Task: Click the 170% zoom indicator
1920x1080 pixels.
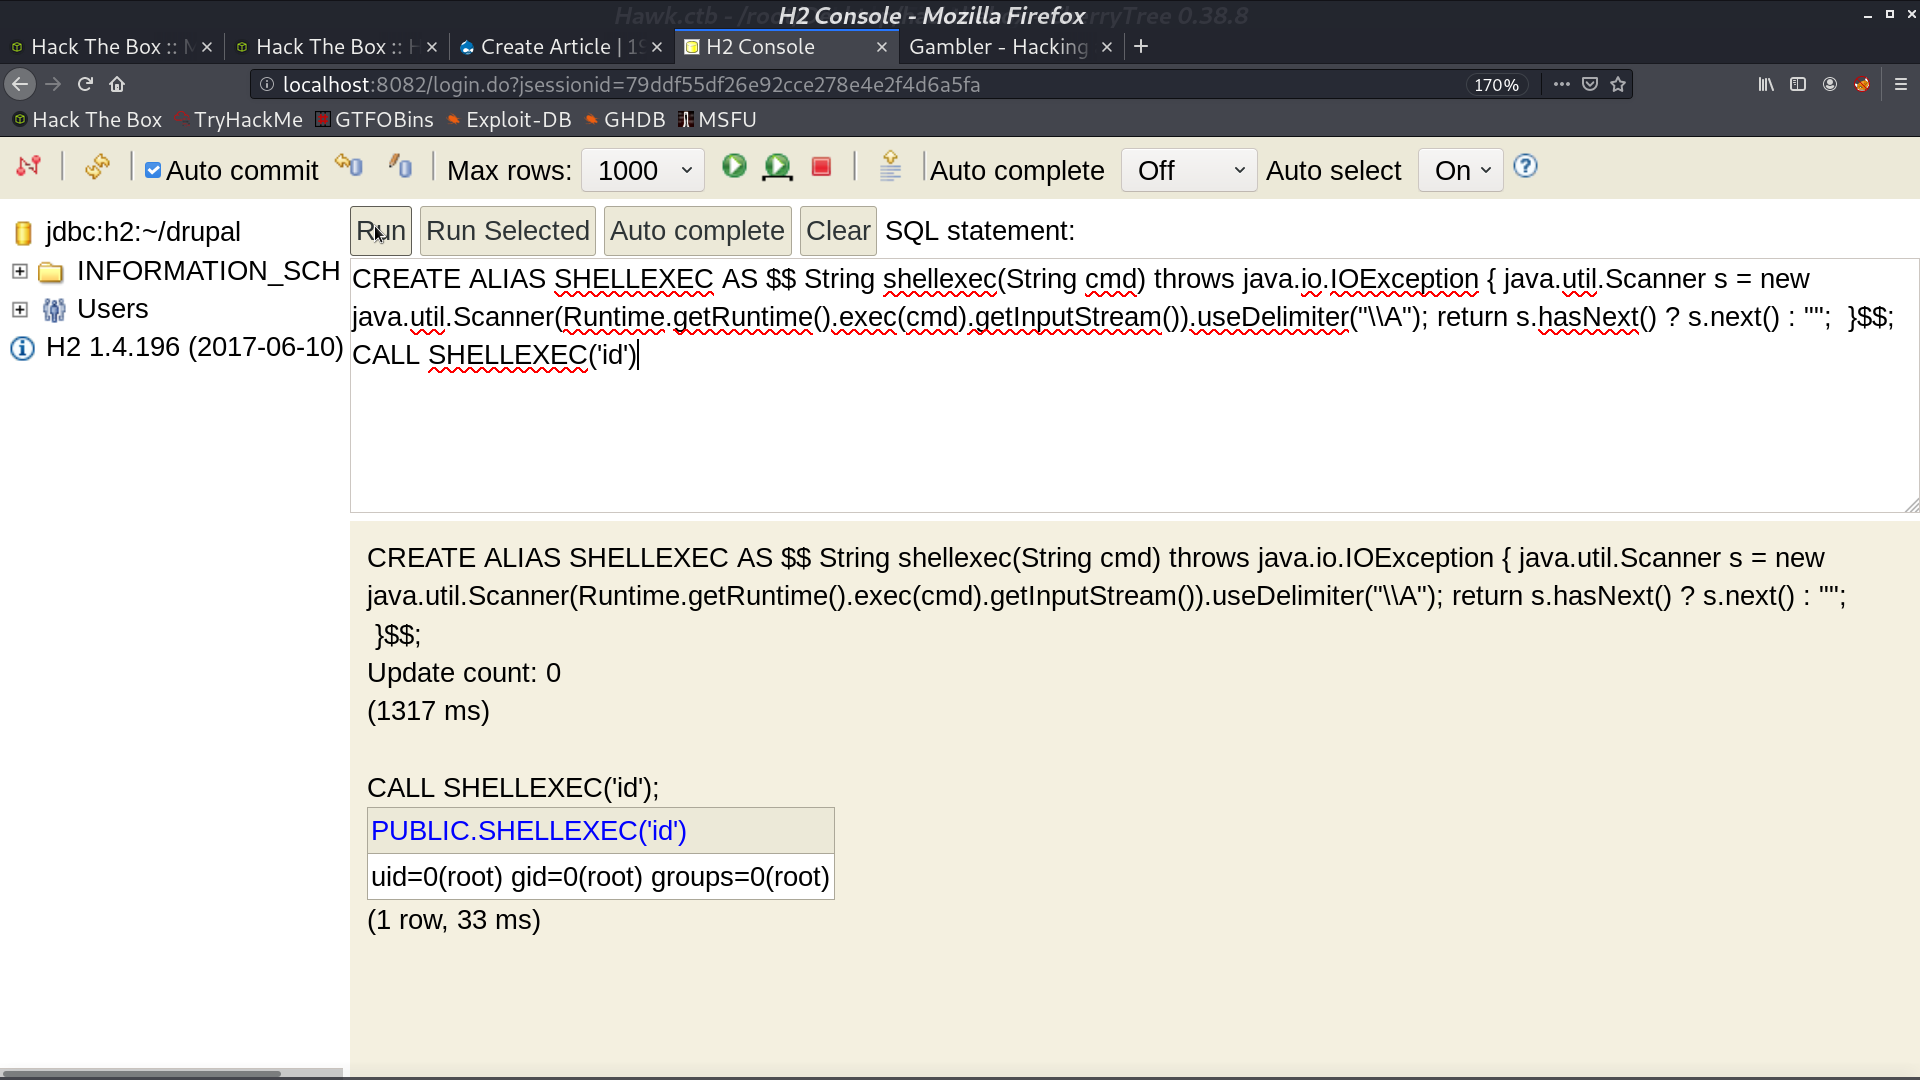Action: tap(1496, 85)
